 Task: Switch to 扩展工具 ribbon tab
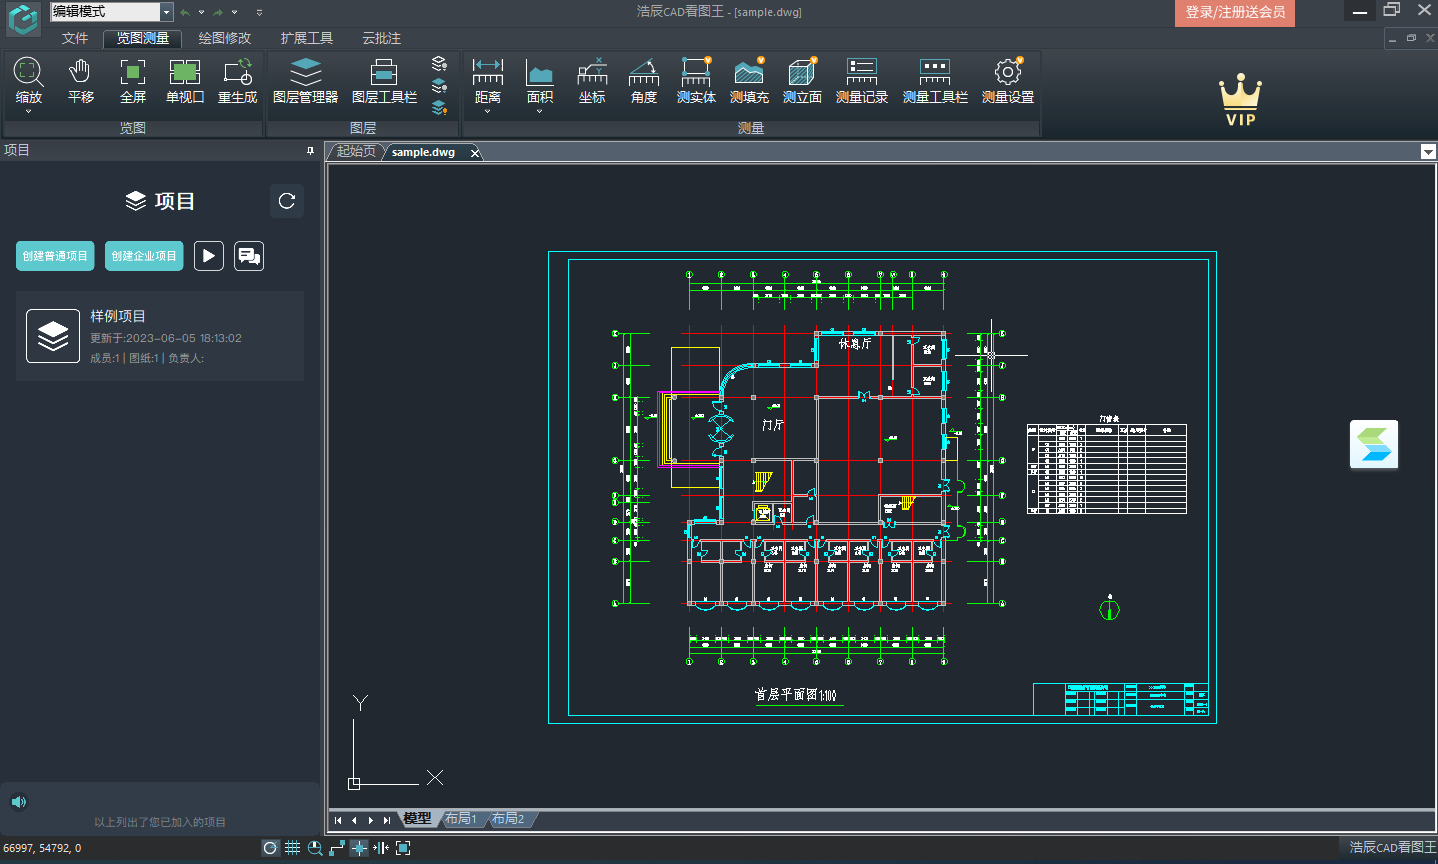tap(307, 38)
